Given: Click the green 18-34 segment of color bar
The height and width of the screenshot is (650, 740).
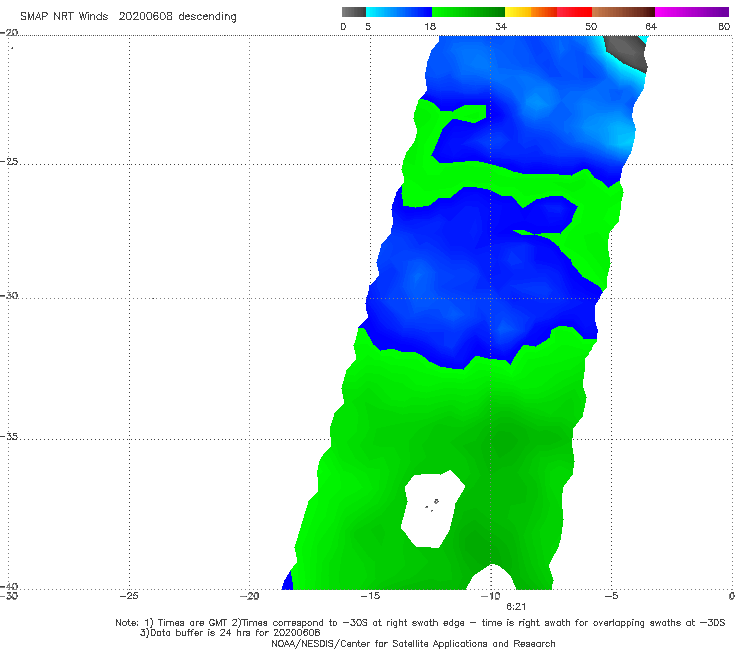Looking at the screenshot, I should 468,12.
